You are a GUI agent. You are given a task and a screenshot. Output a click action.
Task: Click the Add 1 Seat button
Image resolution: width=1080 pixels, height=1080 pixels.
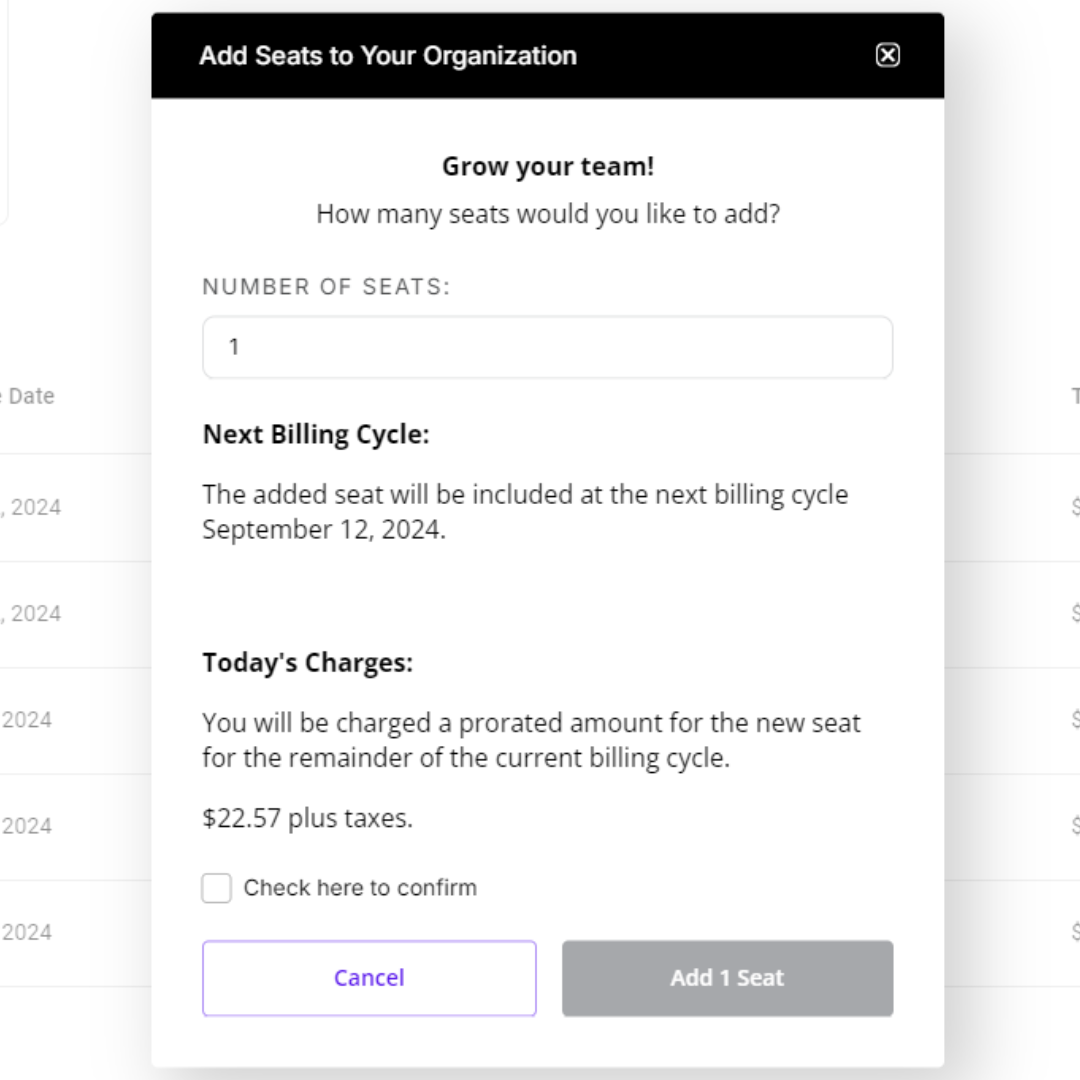tap(727, 978)
